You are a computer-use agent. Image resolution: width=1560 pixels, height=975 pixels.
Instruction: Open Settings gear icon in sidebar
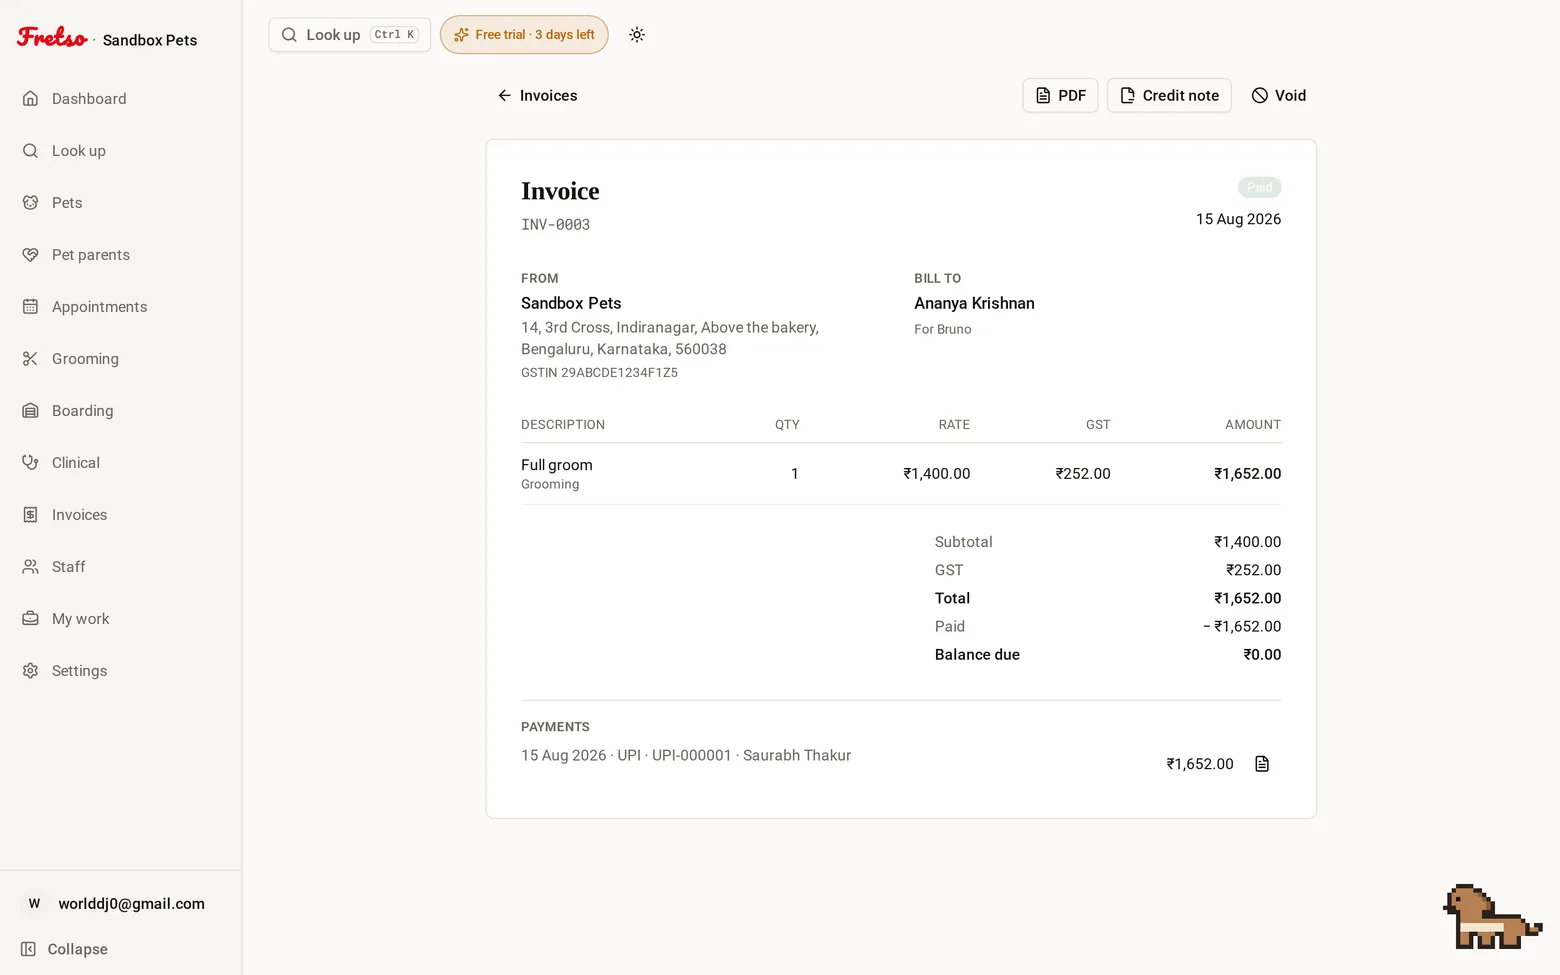click(30, 671)
